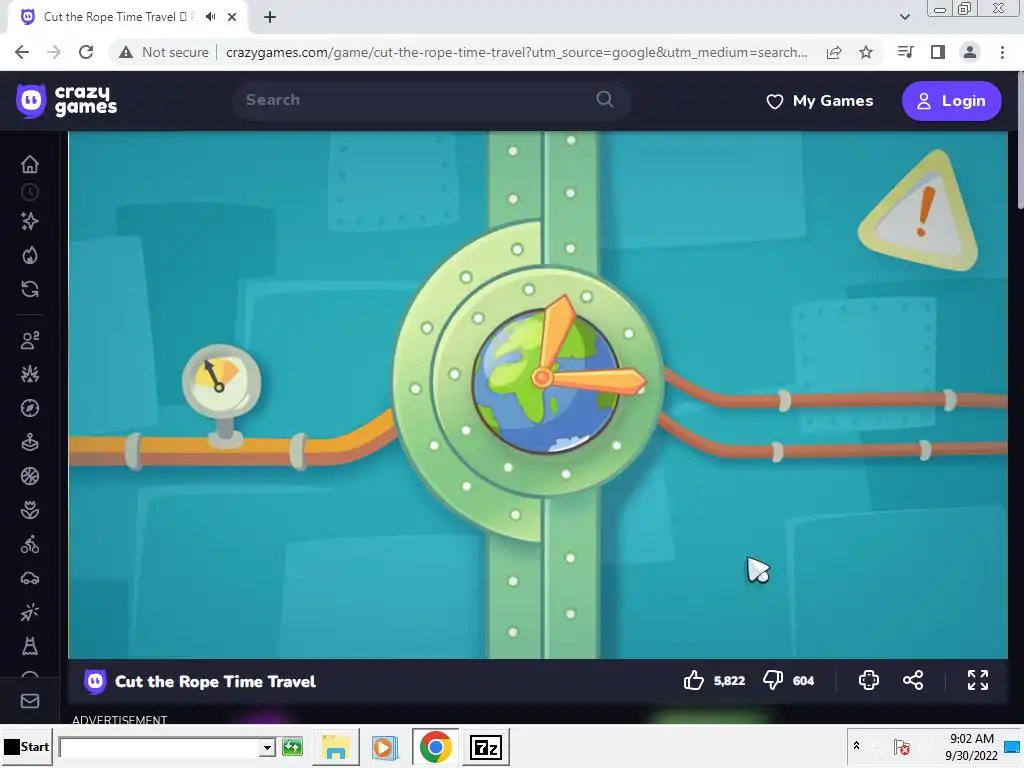Open Chrome three-dot menu
Image resolution: width=1024 pixels, height=768 pixels.
[x=1002, y=52]
